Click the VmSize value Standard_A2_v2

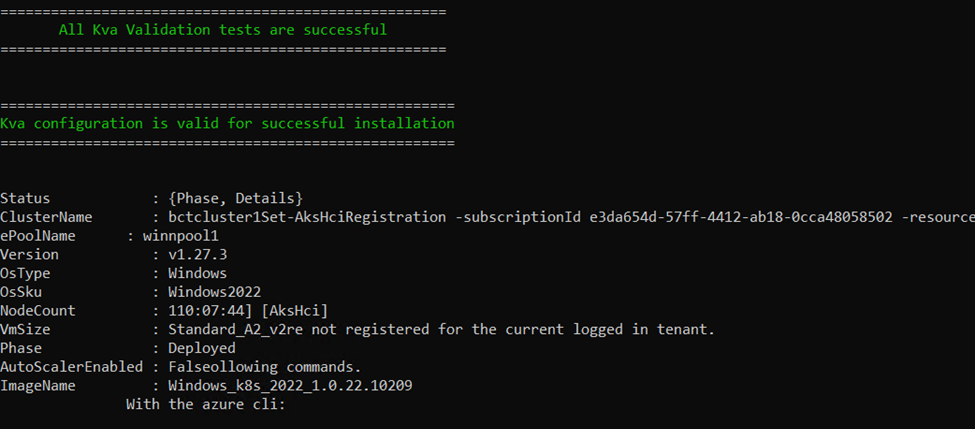[x=227, y=330]
